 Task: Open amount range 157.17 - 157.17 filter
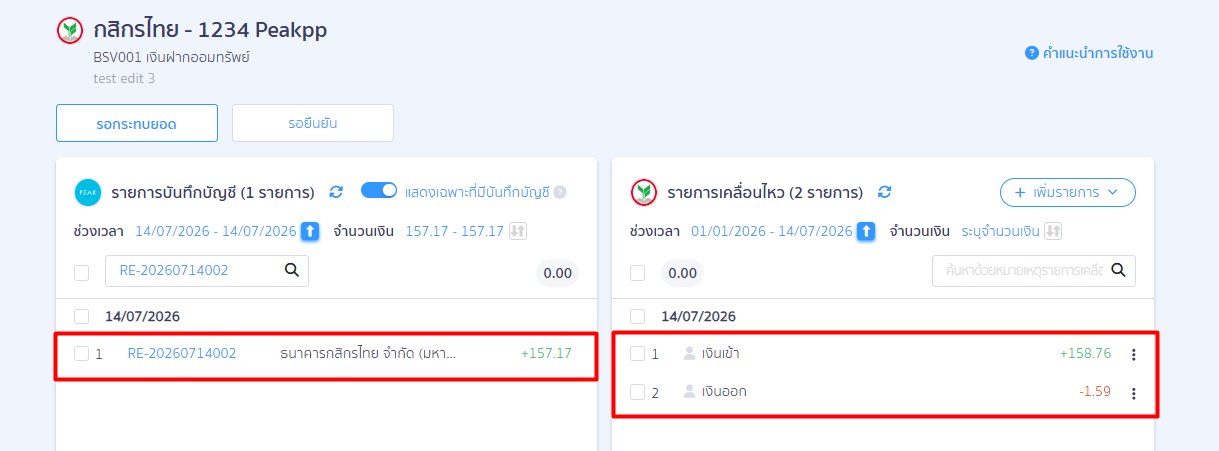[x=454, y=231]
